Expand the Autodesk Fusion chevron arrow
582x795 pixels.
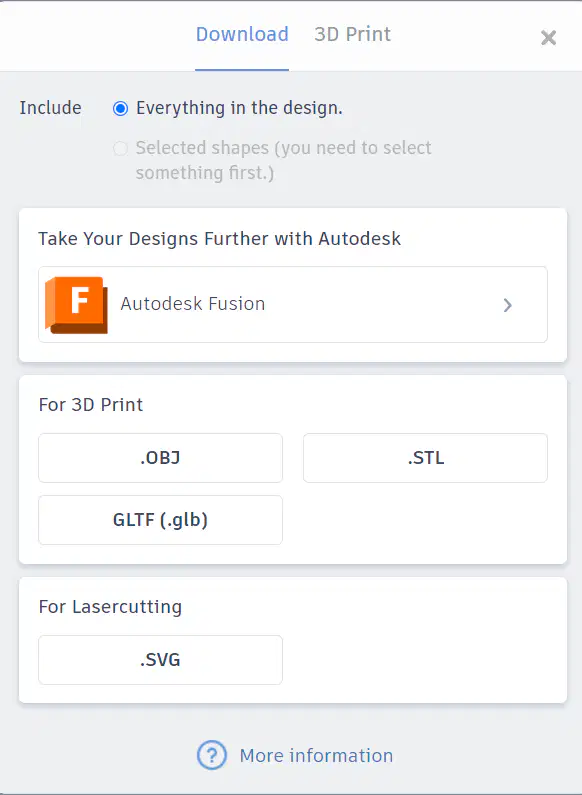coord(507,305)
